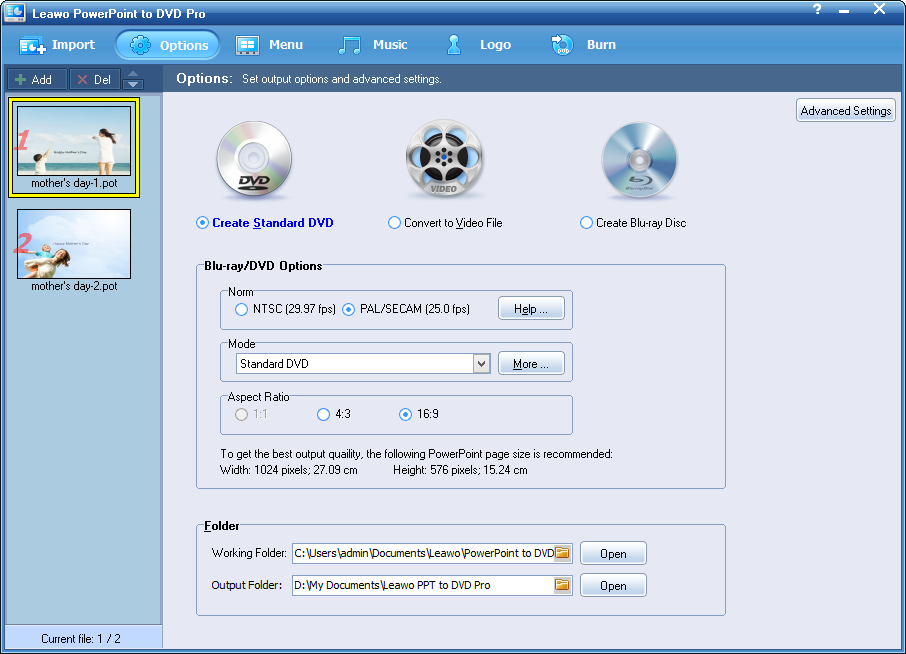The image size is (906, 654).
Task: Switch to the Burn tab
Action: click(x=584, y=45)
